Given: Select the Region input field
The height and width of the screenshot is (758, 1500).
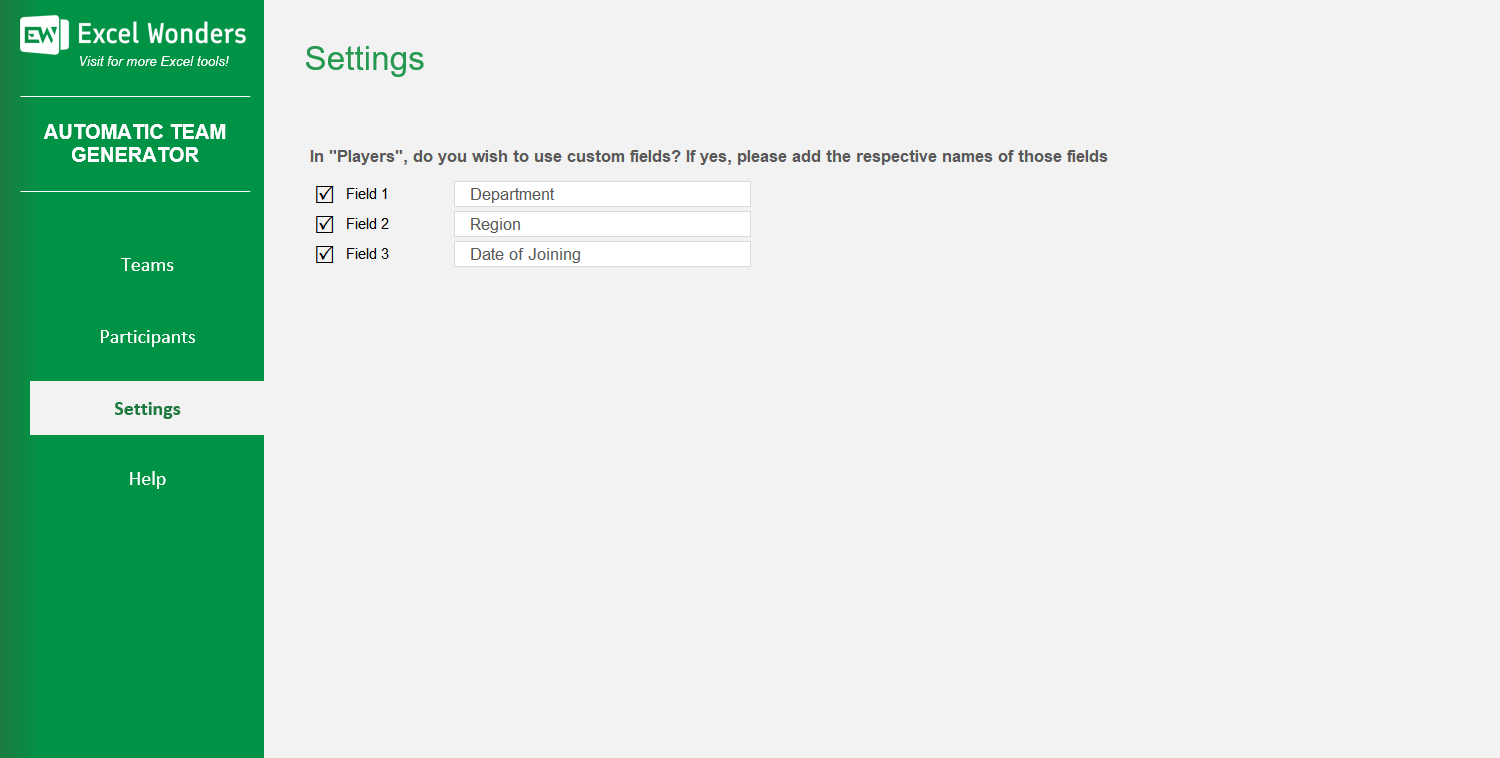Looking at the screenshot, I should 600,223.
